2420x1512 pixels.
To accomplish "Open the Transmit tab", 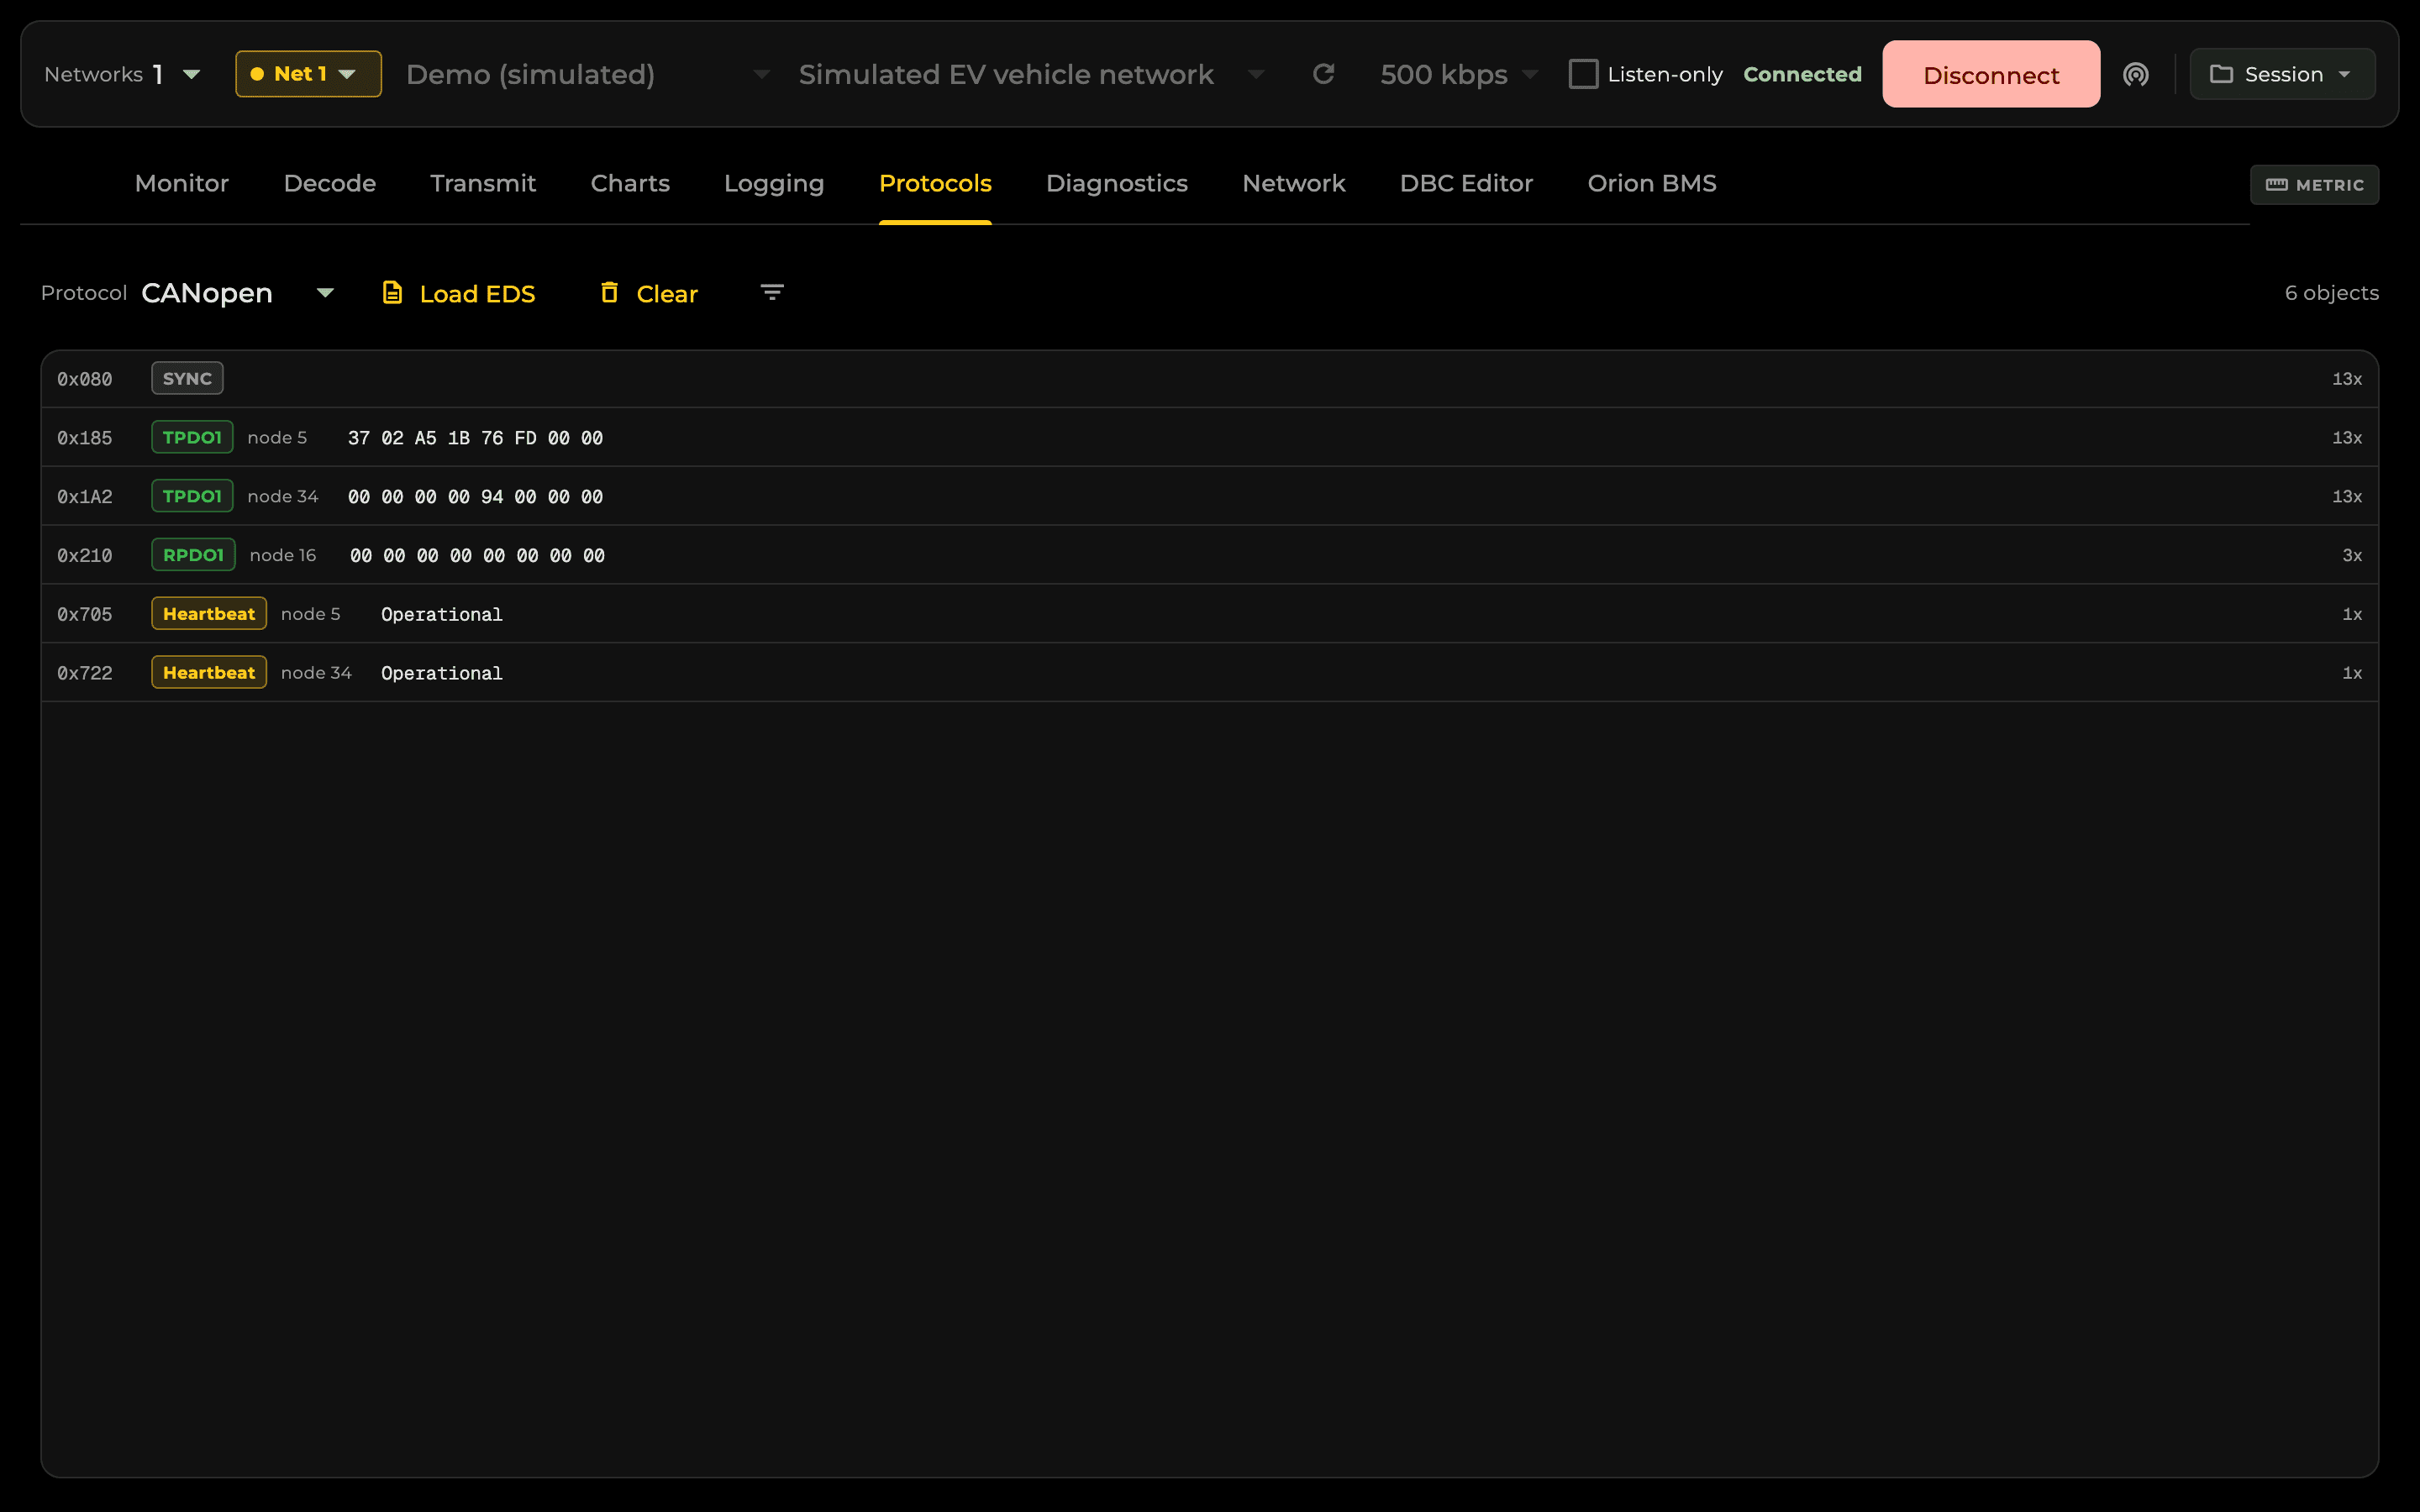I will 483,183.
